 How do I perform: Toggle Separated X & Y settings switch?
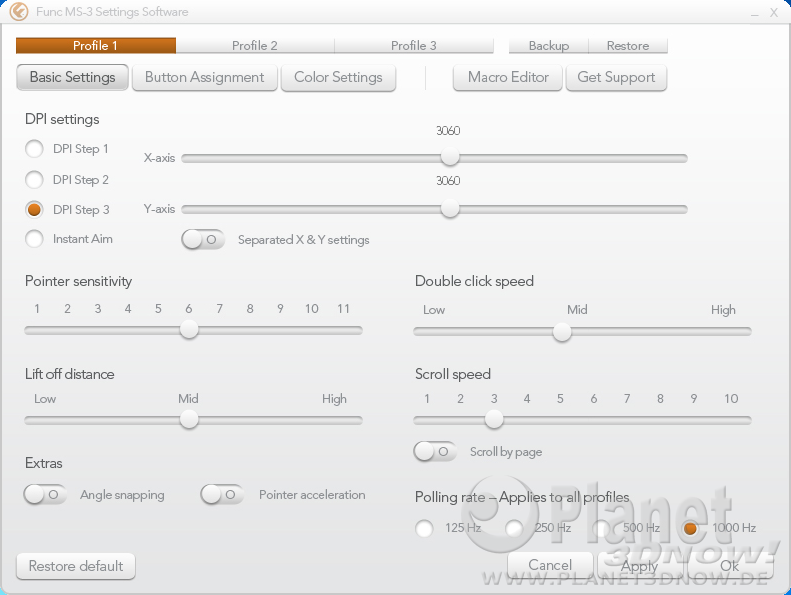[203, 240]
